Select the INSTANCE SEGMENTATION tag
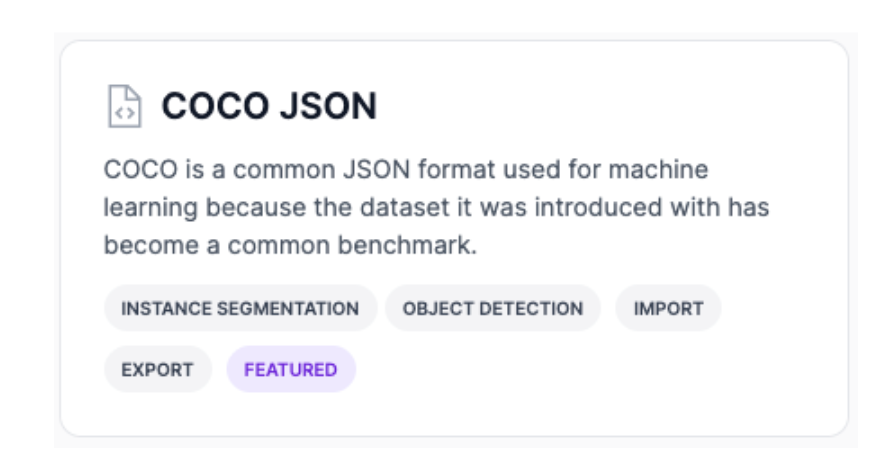The height and width of the screenshot is (464, 896). pyautogui.click(x=240, y=308)
